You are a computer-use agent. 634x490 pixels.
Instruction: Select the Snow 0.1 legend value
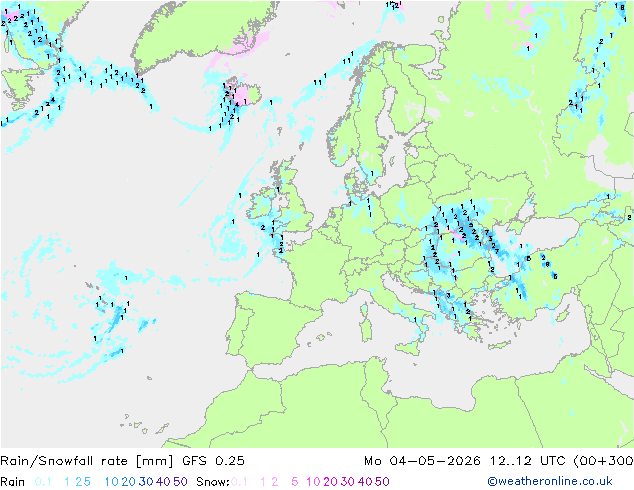(x=239, y=482)
